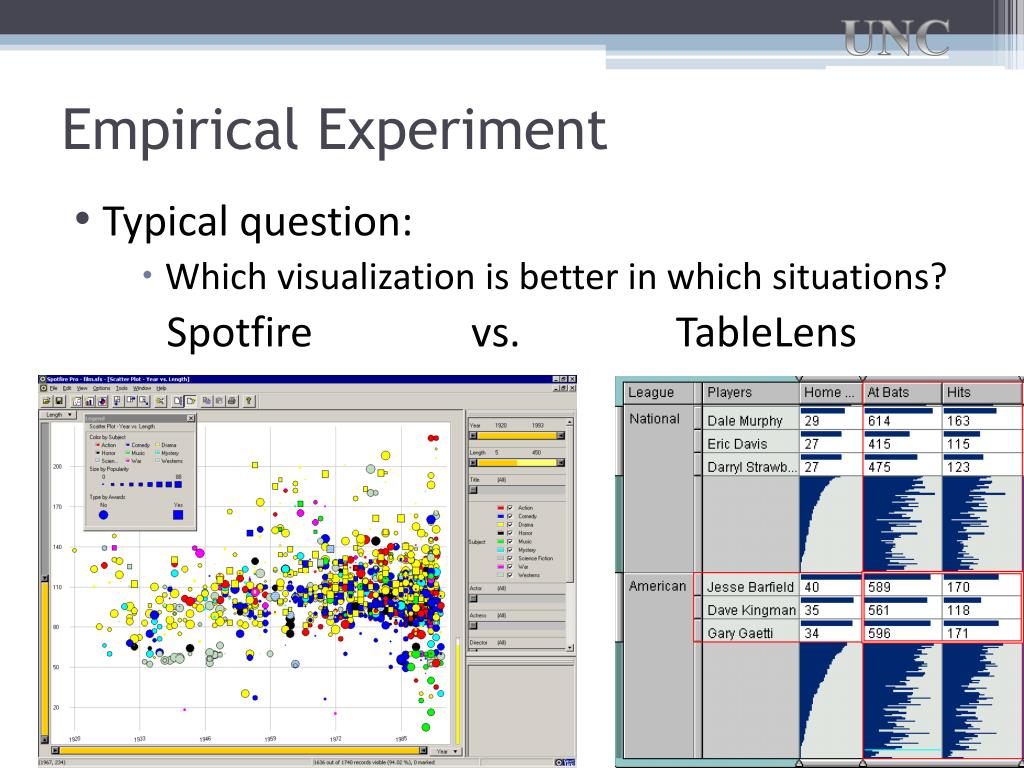Click the Eric Davis row in TableLens
The height and width of the screenshot is (768, 1024).
tap(862, 442)
